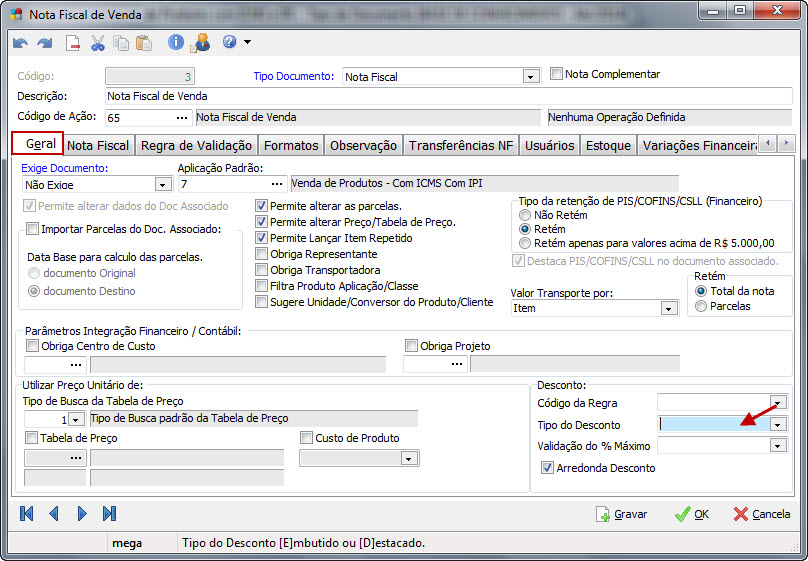Click into the Descrição text field

coord(448,96)
